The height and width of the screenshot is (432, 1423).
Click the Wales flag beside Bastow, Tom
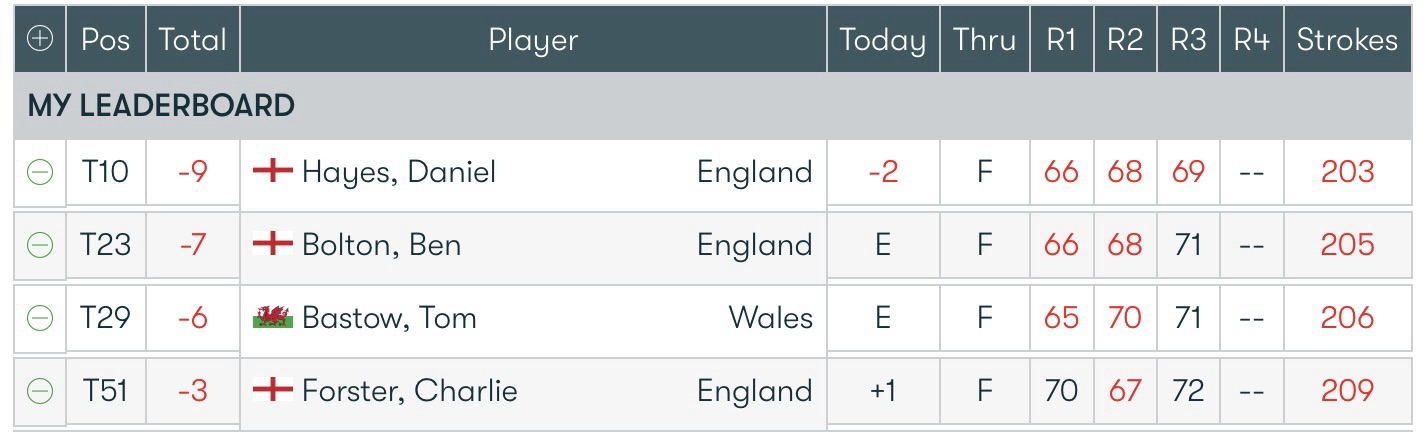[x=273, y=318]
